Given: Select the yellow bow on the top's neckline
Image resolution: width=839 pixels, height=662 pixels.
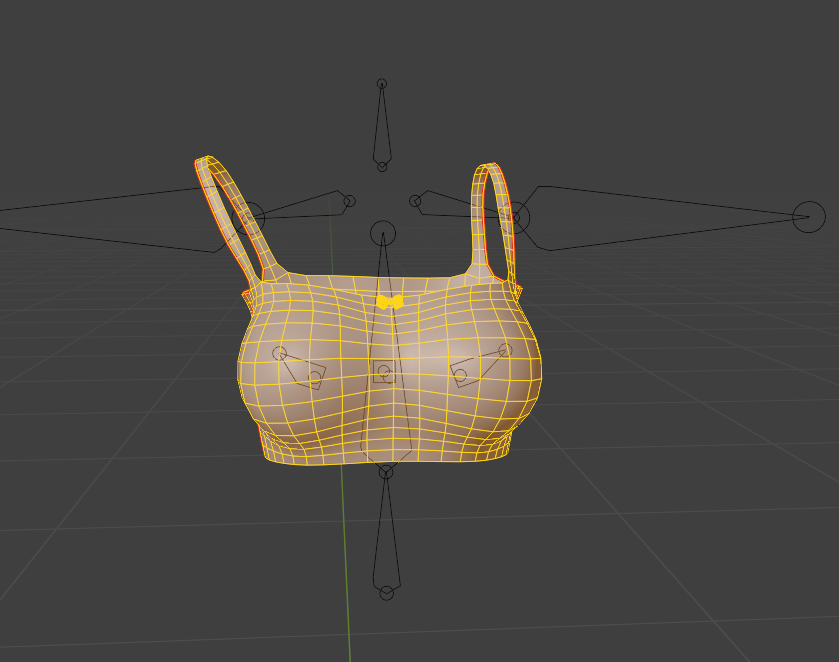Looking at the screenshot, I should click(389, 302).
